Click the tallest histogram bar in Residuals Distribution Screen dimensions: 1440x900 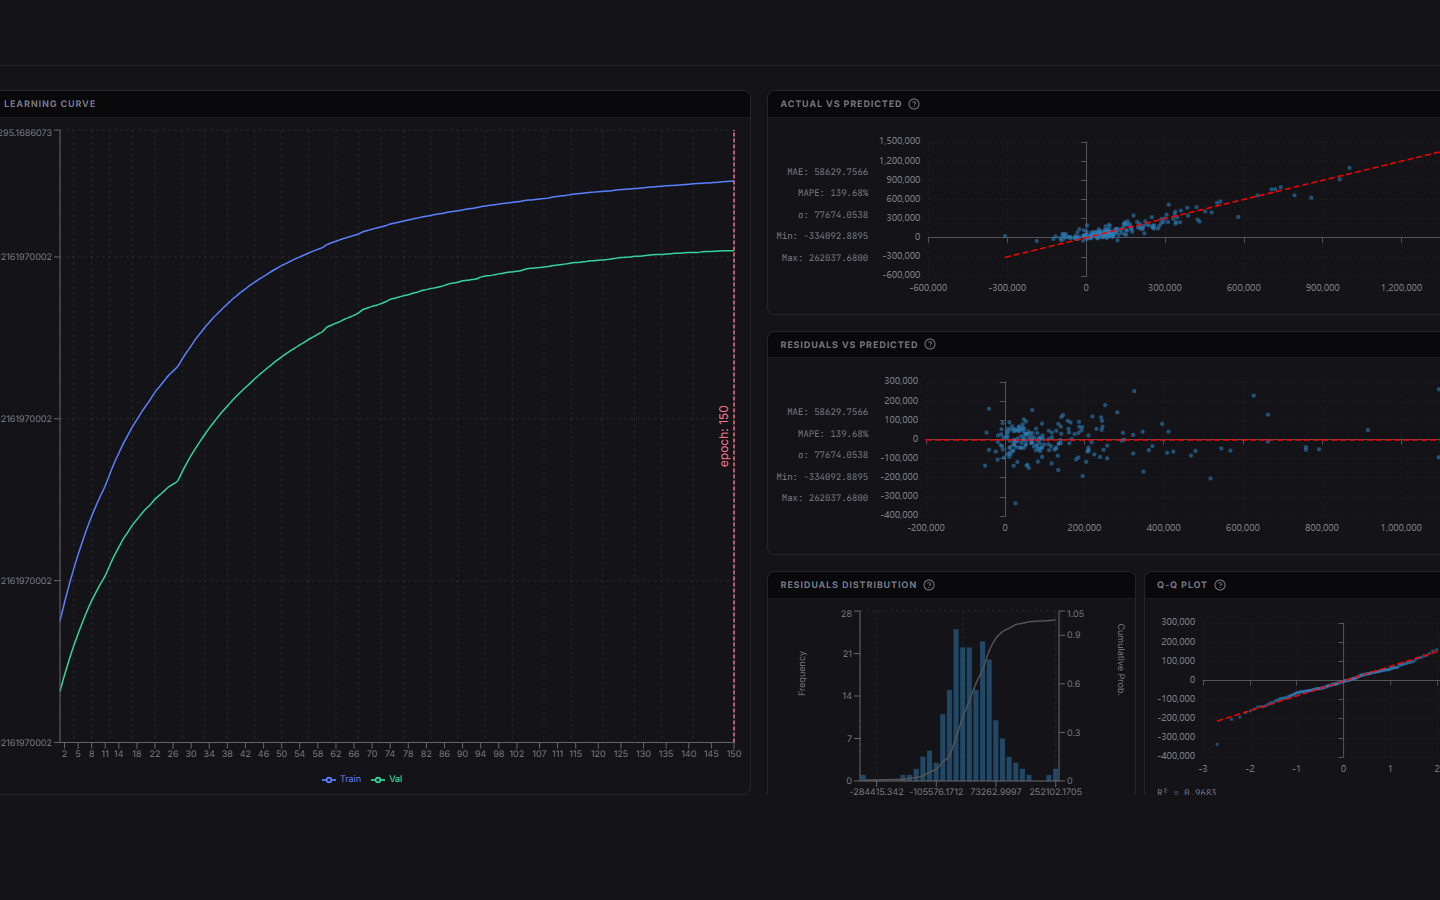pos(957,705)
